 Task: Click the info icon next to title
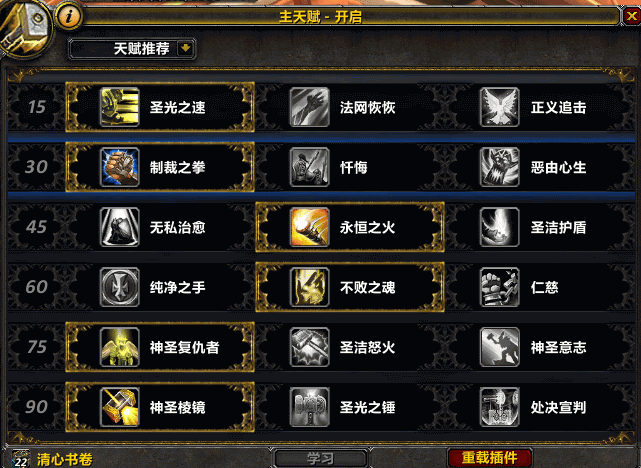pyautogui.click(x=68, y=17)
